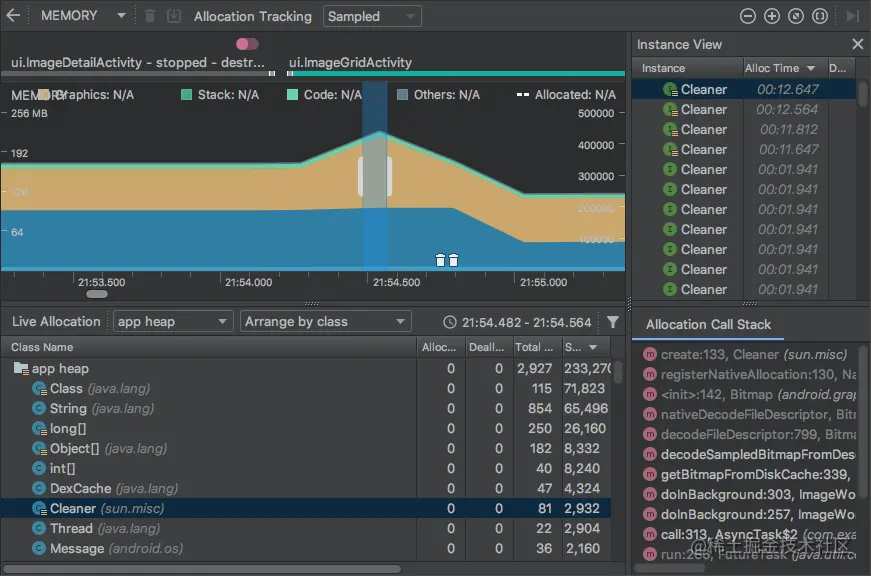This screenshot has height=576, width=871.
Task: Close the Instance View panel
Action: click(x=857, y=44)
